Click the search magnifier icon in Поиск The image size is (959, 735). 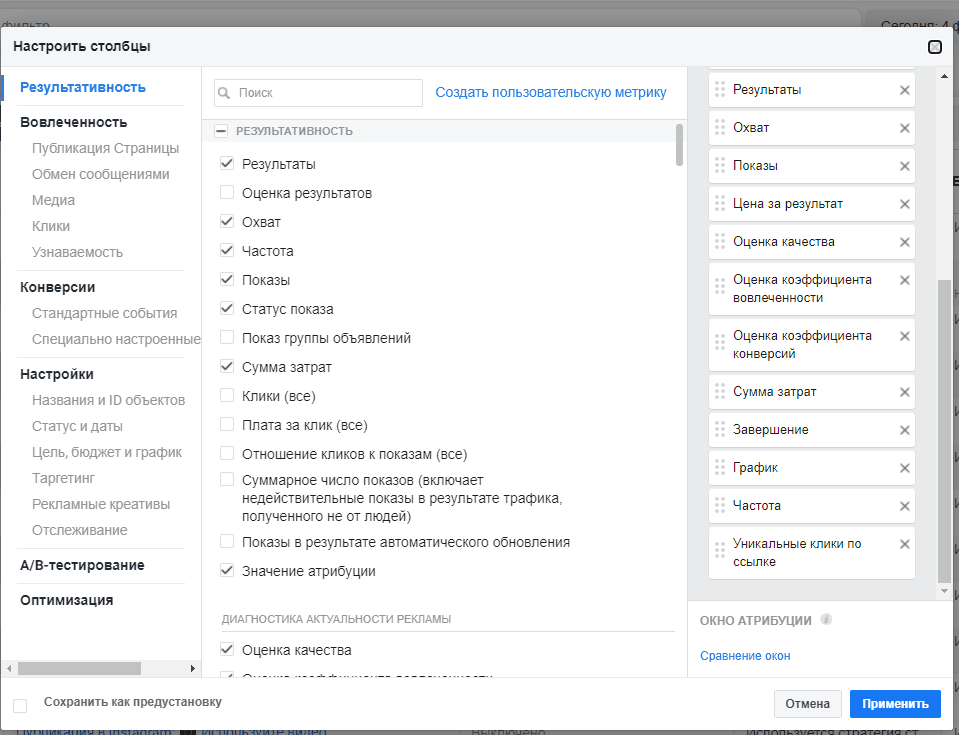pyautogui.click(x=224, y=93)
